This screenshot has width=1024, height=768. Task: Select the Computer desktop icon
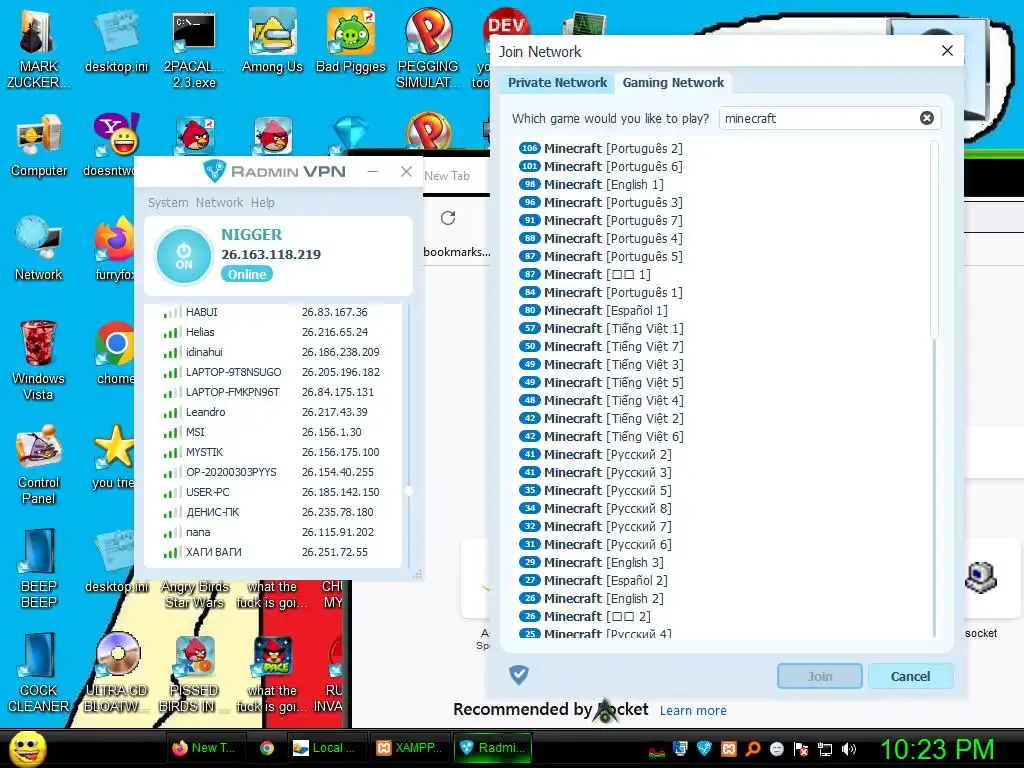point(39,146)
